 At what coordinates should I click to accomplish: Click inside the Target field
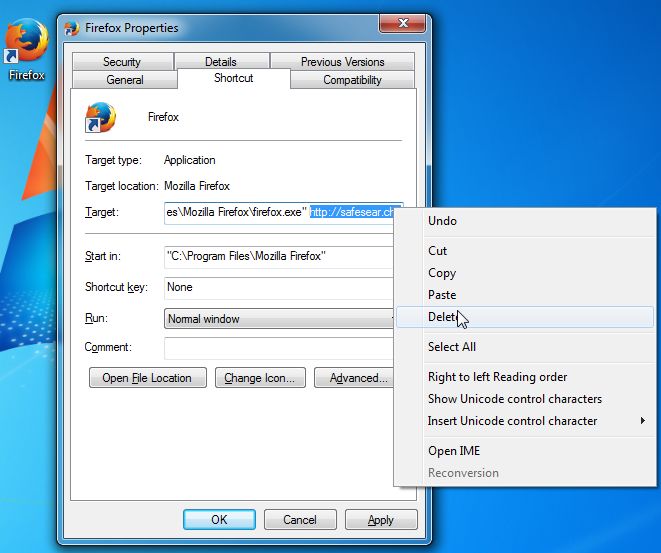[x=279, y=212]
